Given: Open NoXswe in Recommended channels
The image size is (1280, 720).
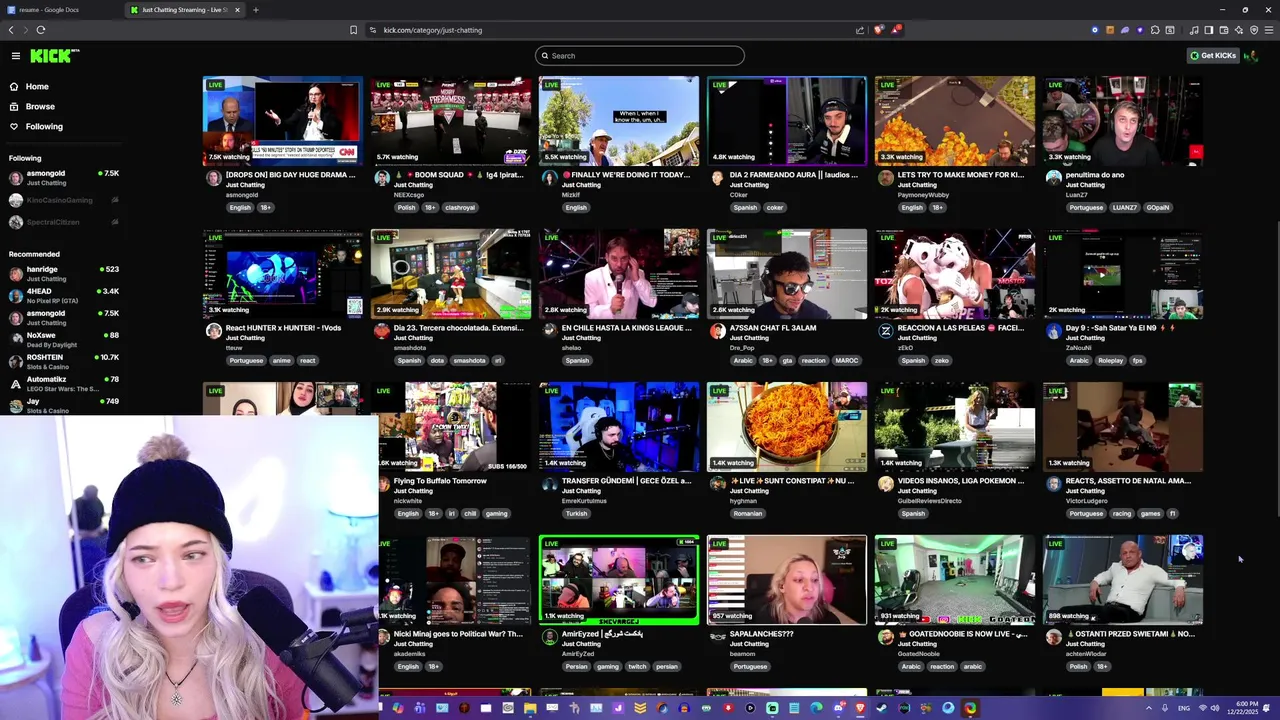Looking at the screenshot, I should 64,340.
